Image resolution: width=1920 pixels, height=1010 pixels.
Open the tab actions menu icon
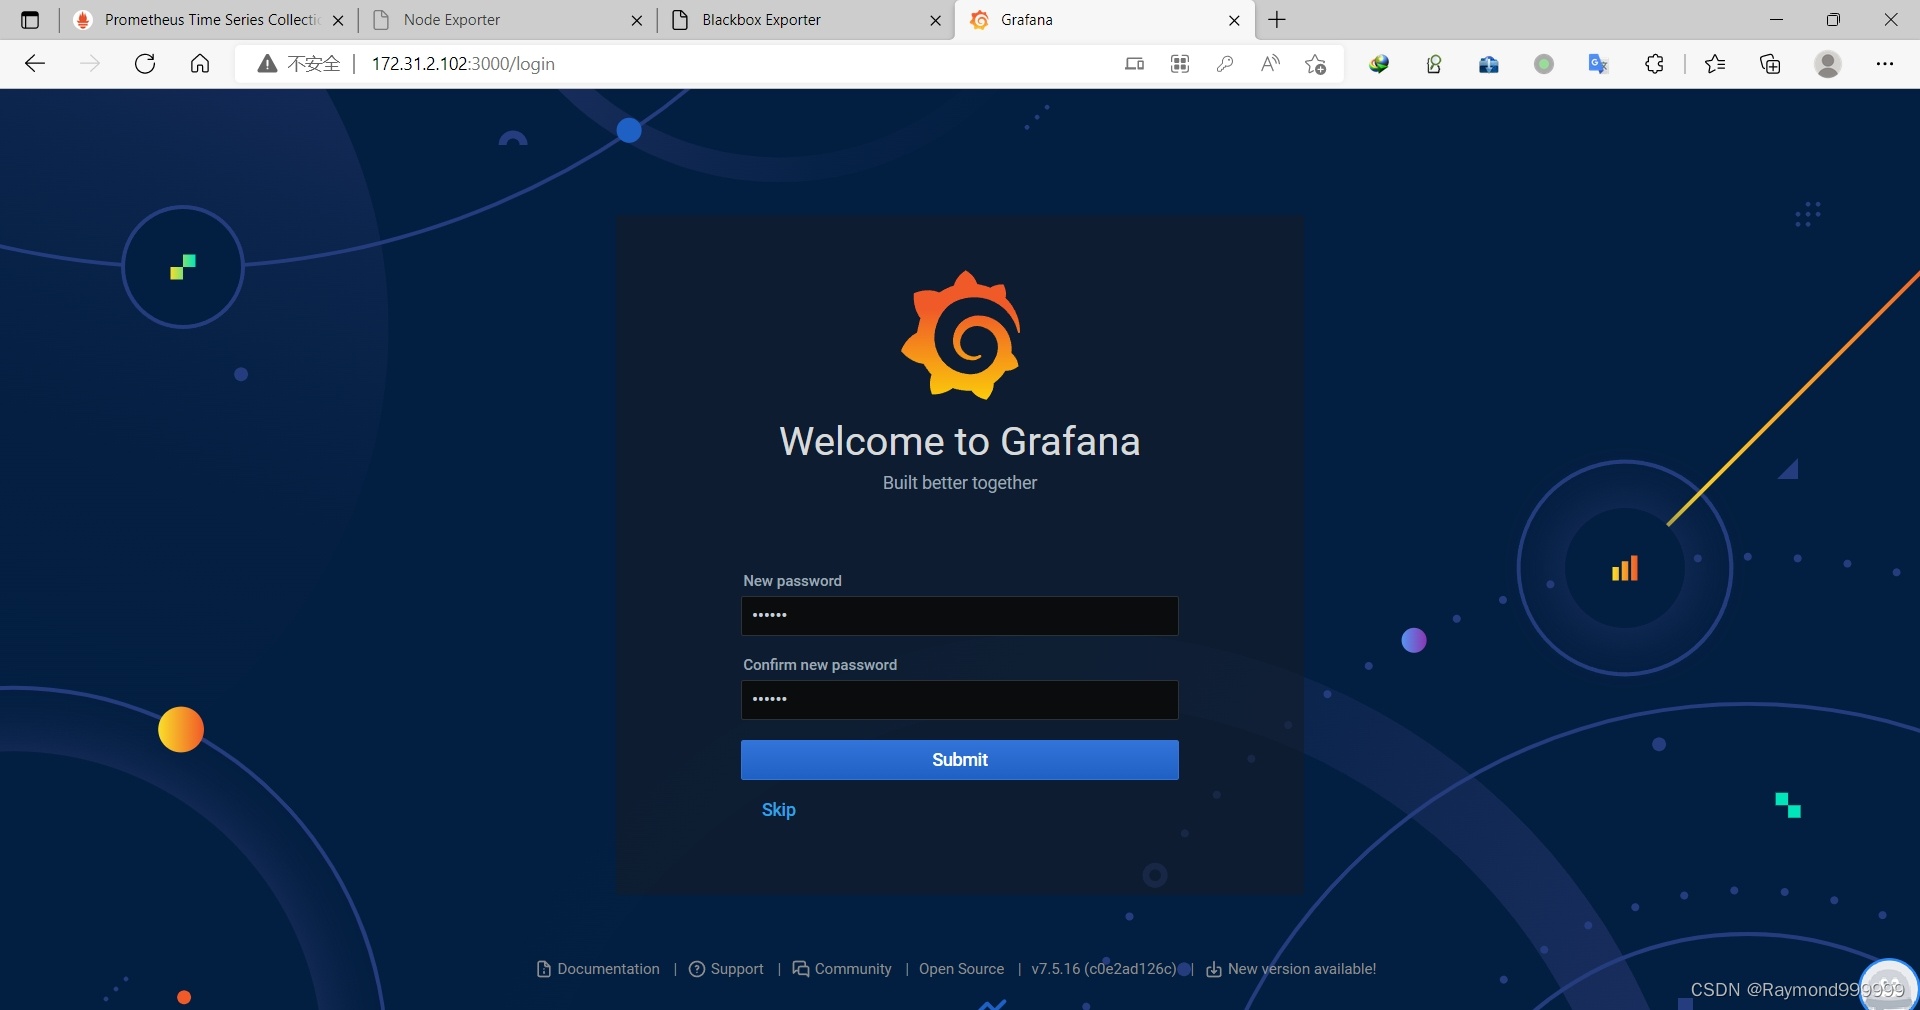click(30, 20)
